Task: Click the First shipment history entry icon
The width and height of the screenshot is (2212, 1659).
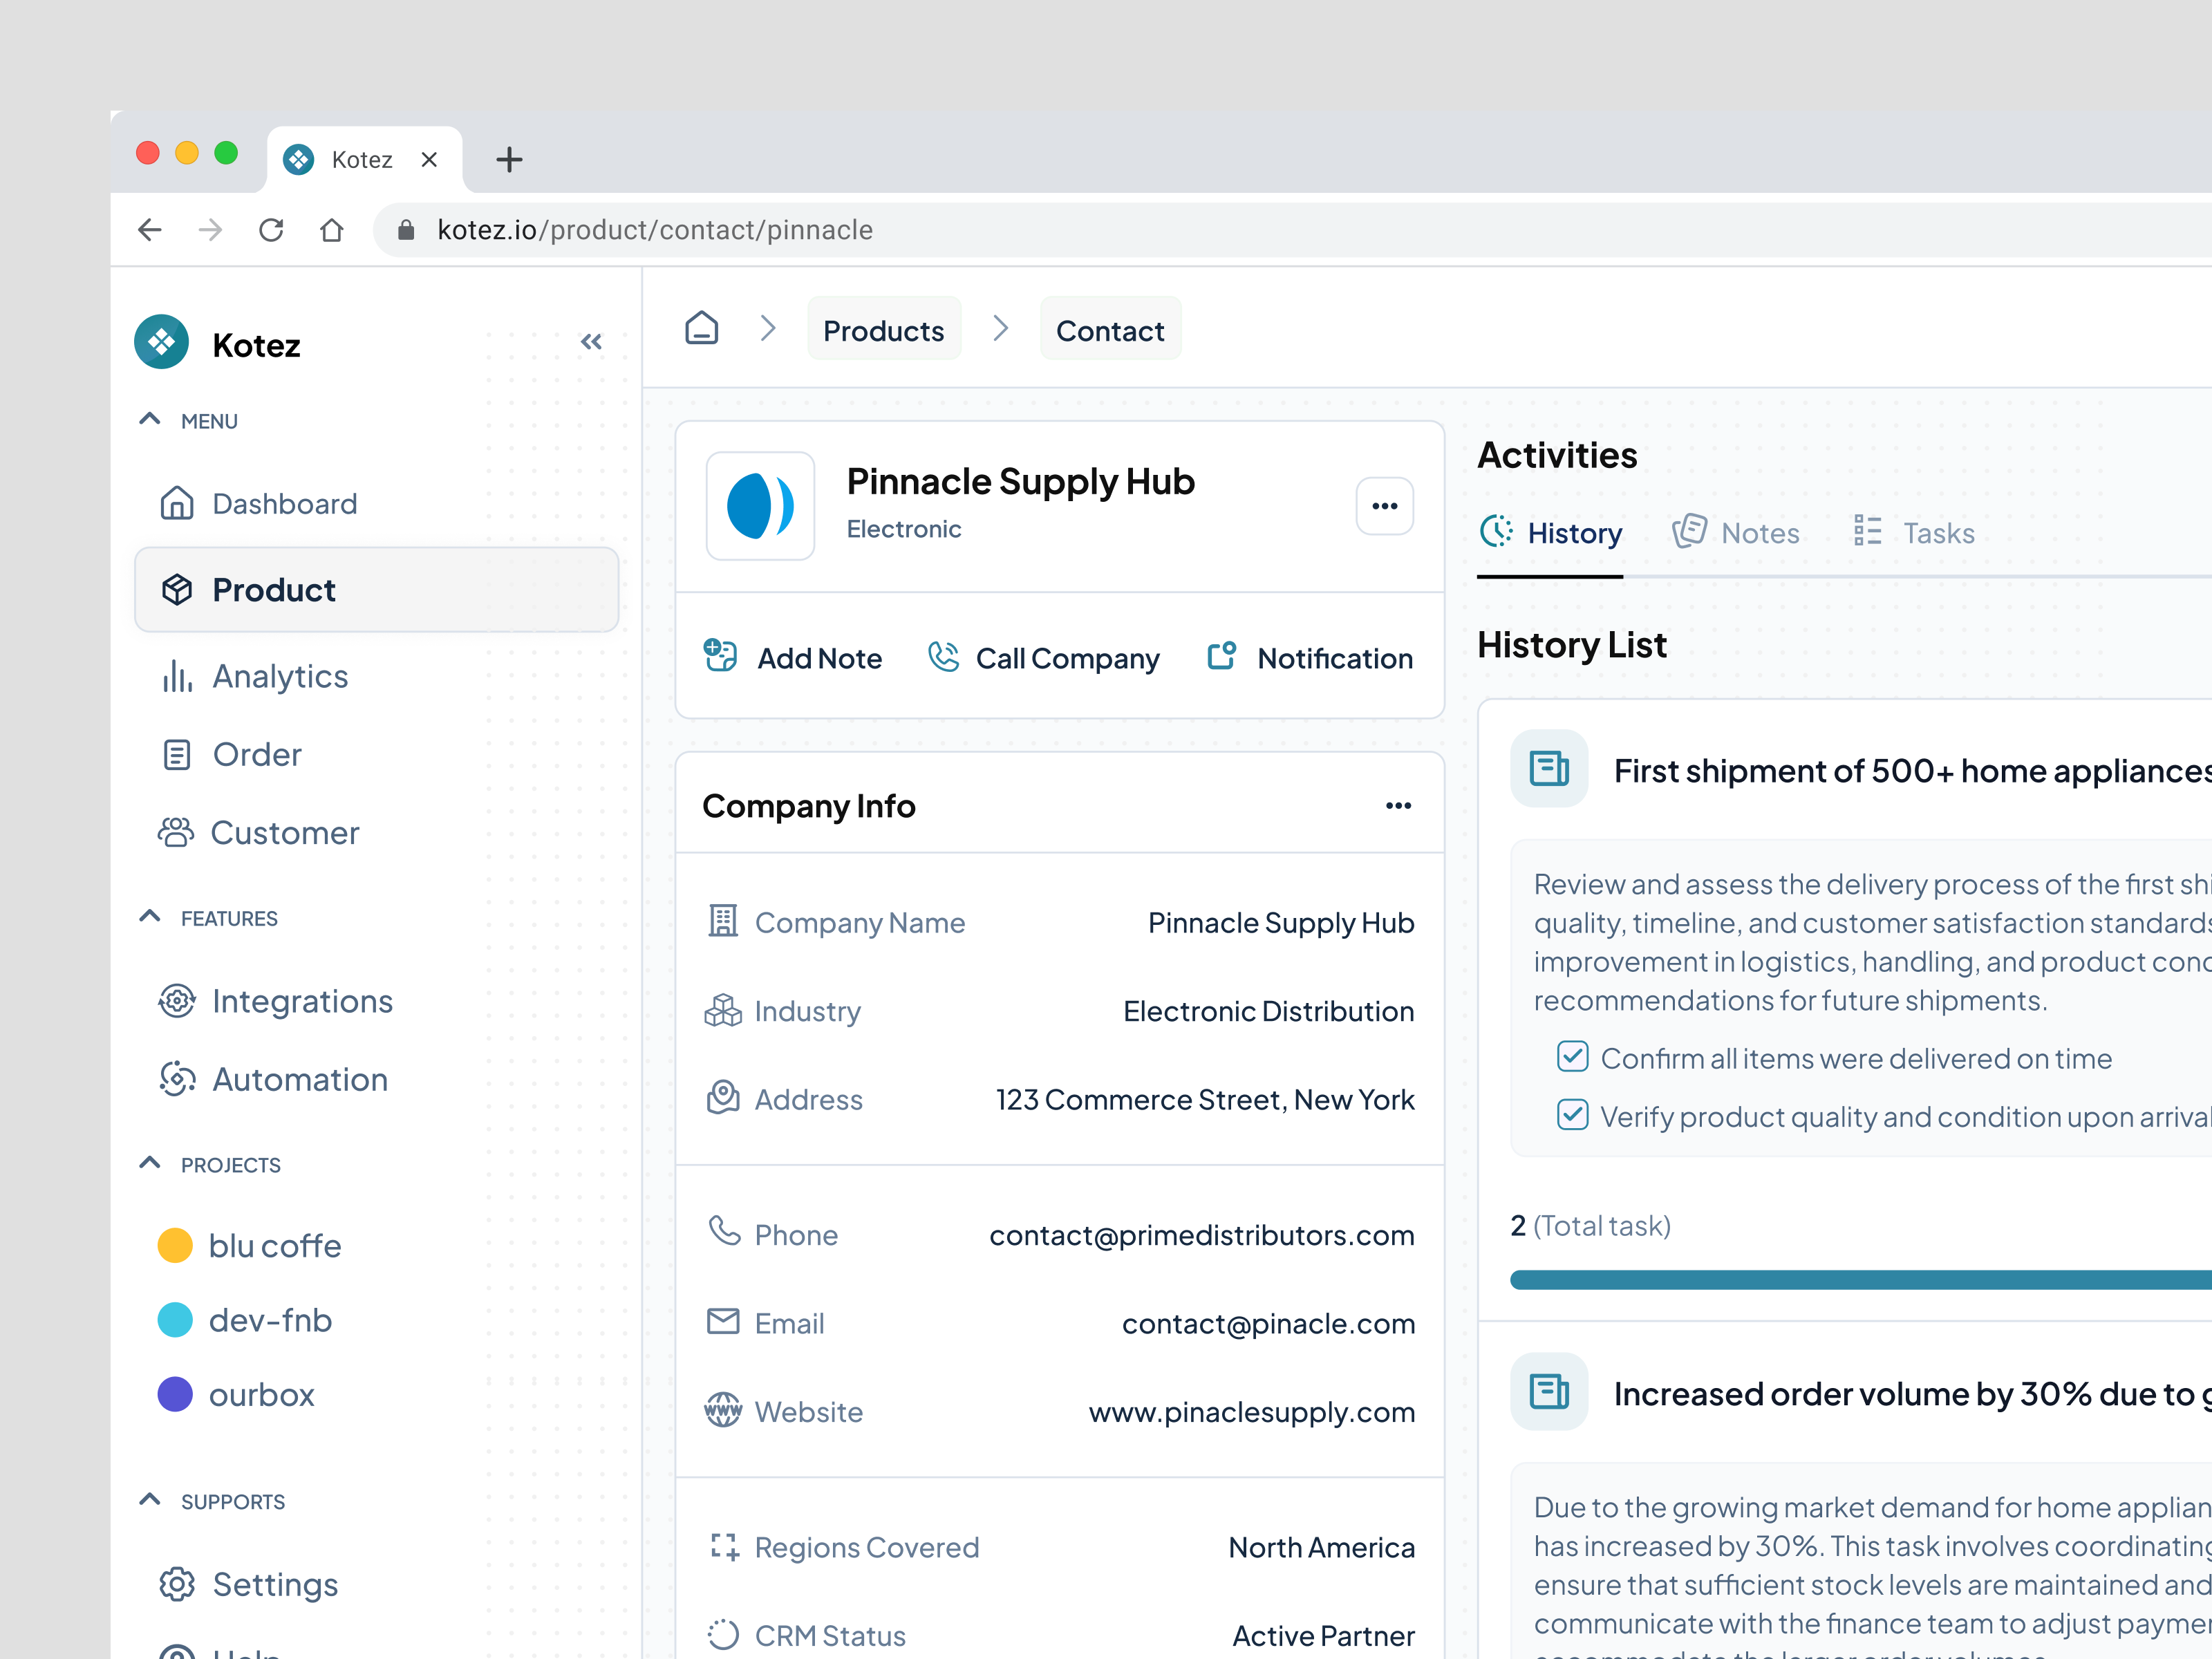Action: coord(1549,769)
